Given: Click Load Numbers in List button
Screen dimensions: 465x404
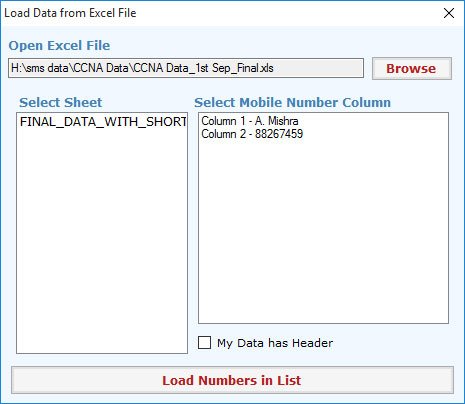Looking at the screenshot, I should coord(232,380).
